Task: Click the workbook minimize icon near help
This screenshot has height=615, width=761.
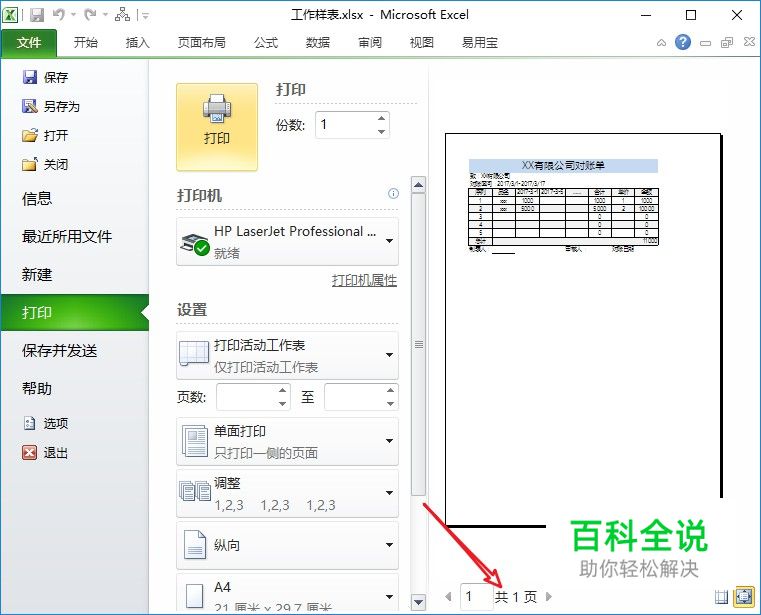Action: click(705, 43)
